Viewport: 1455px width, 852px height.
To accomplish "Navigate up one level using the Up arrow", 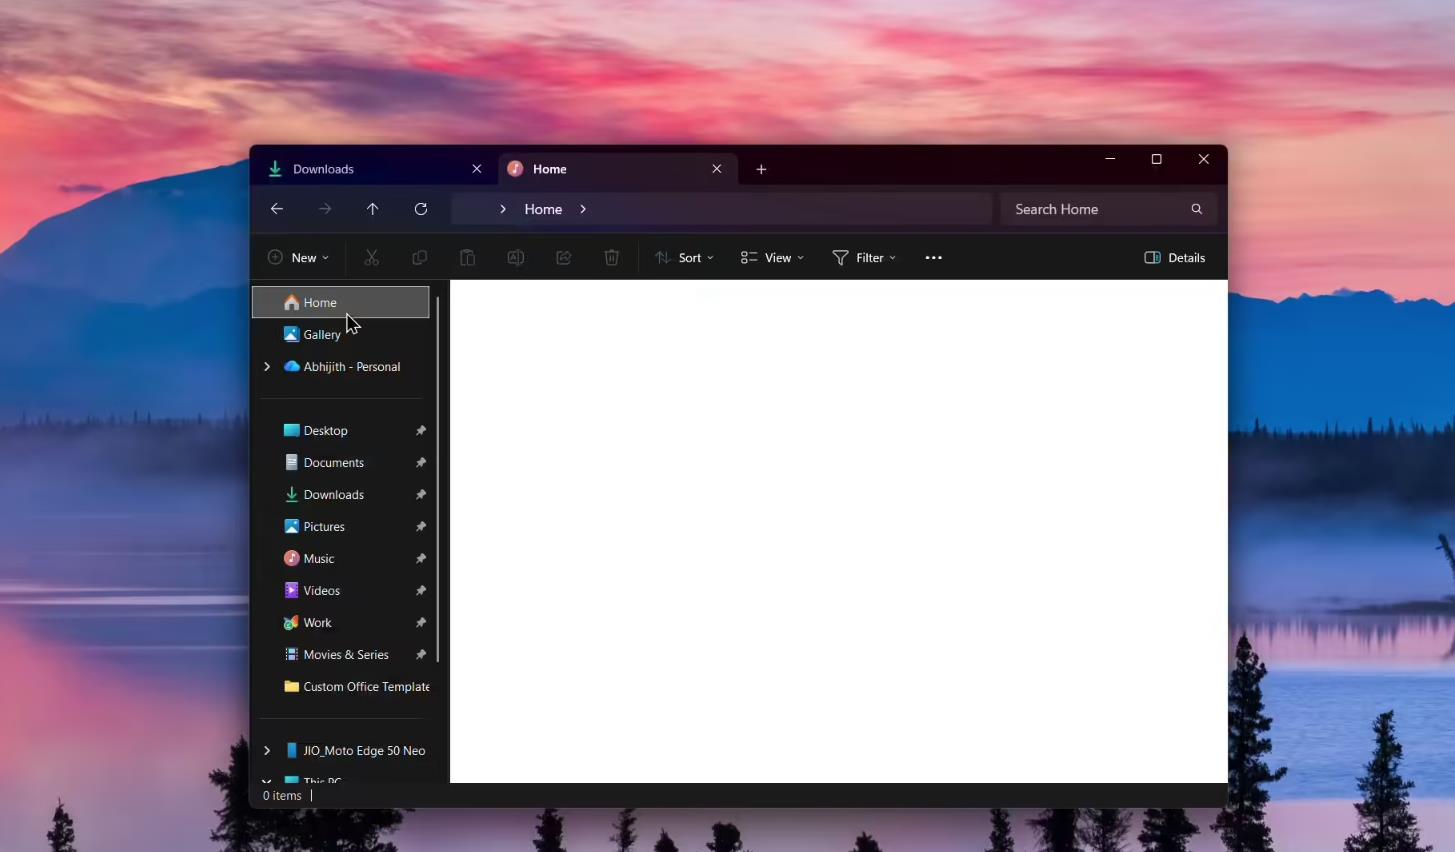I will 372,209.
